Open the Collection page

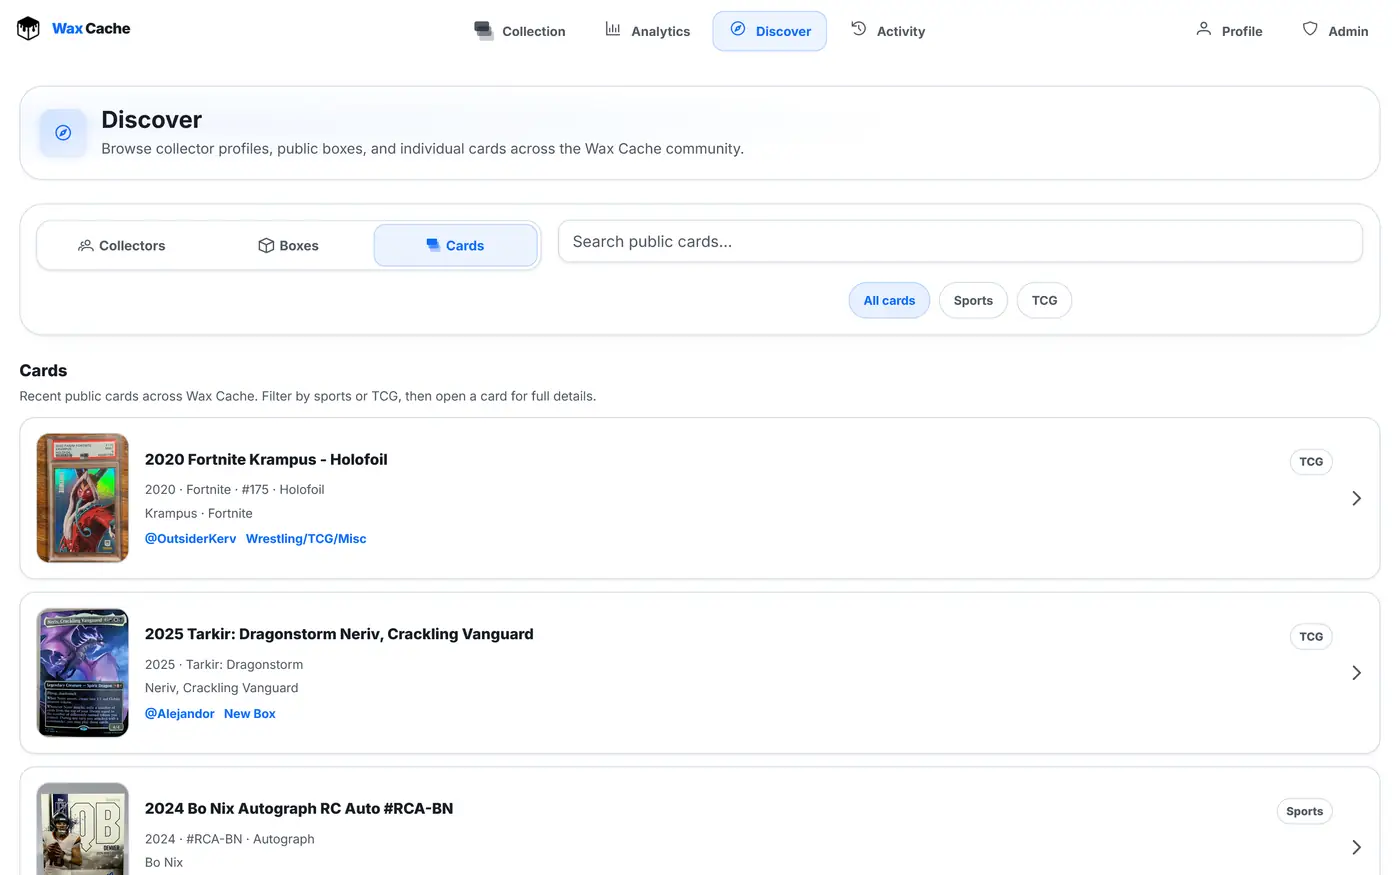coord(520,31)
